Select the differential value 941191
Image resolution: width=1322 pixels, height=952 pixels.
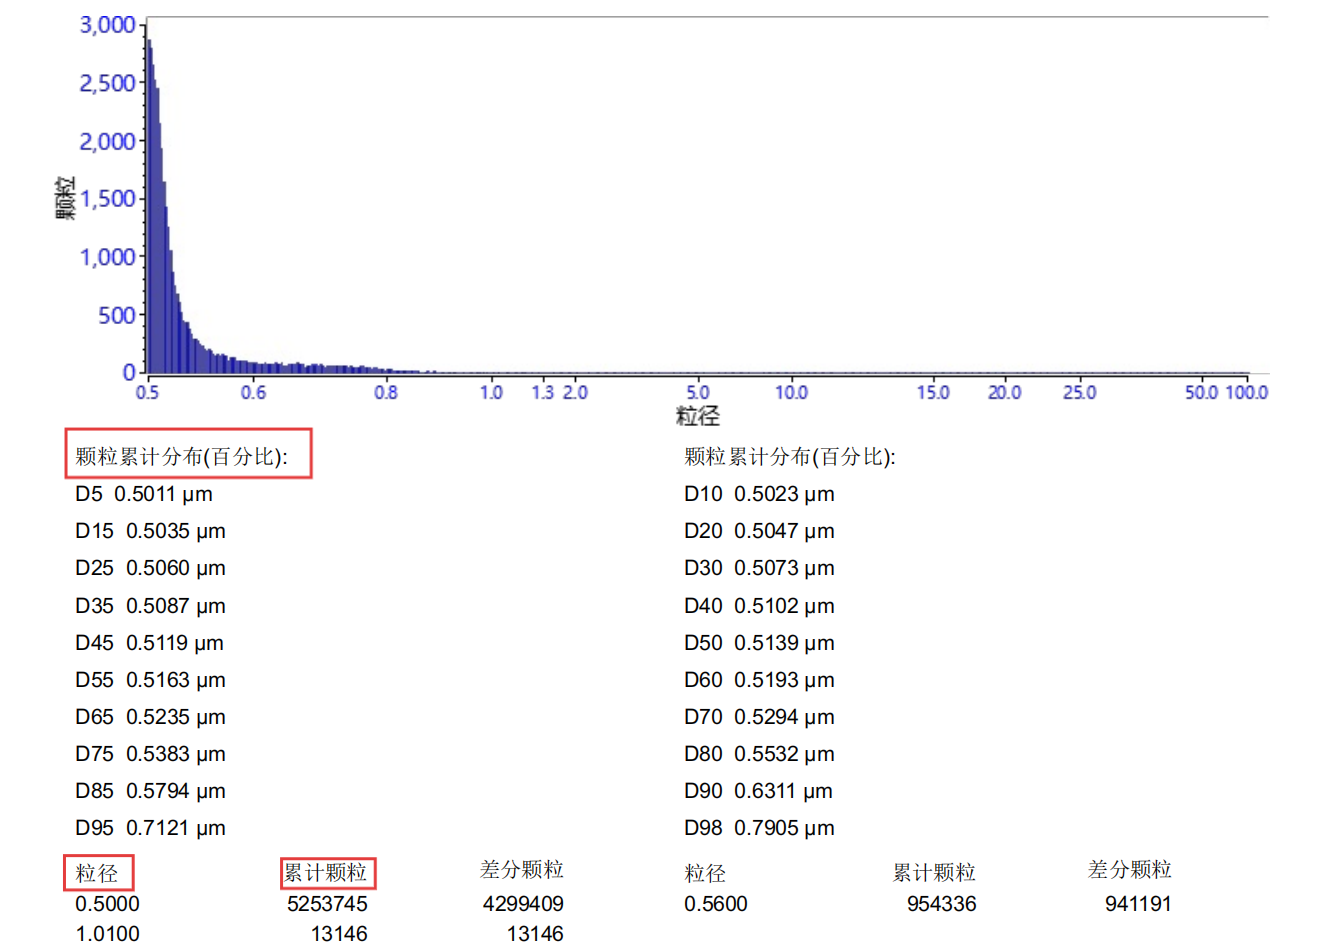pos(1138,904)
